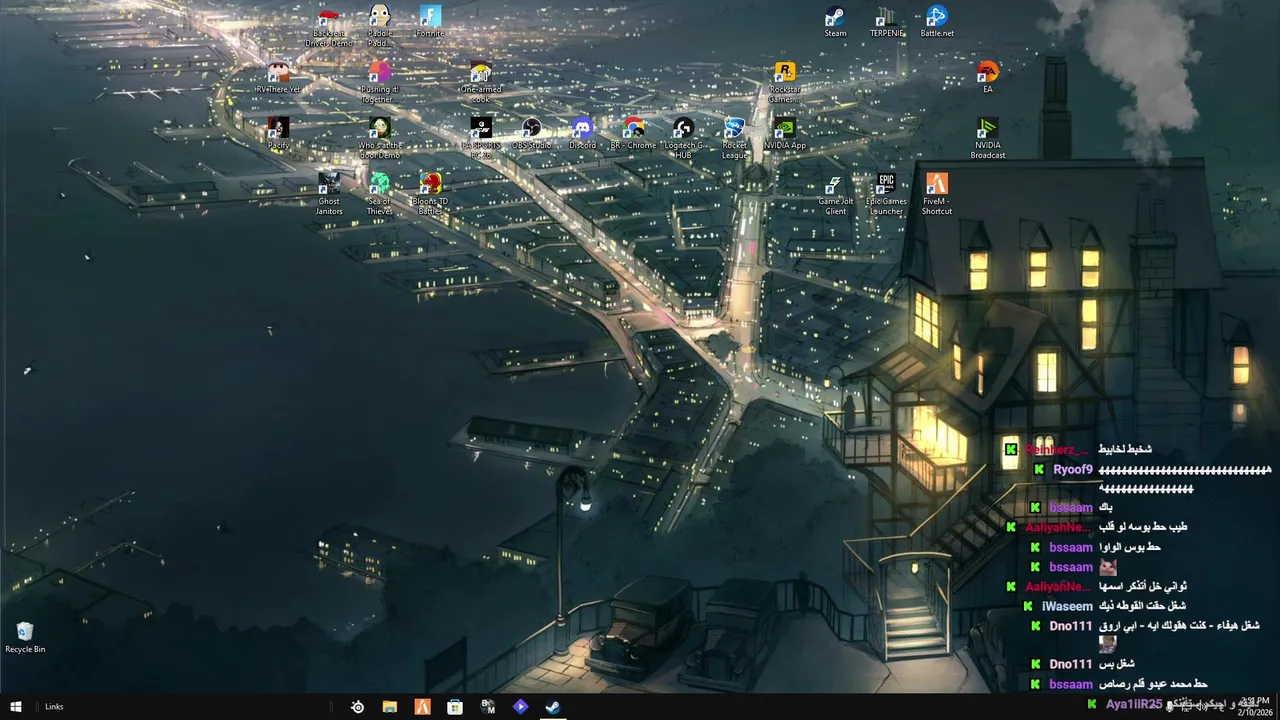This screenshot has width=1280, height=720.
Task: Launch the Rocket League desktop icon
Action: point(734,138)
